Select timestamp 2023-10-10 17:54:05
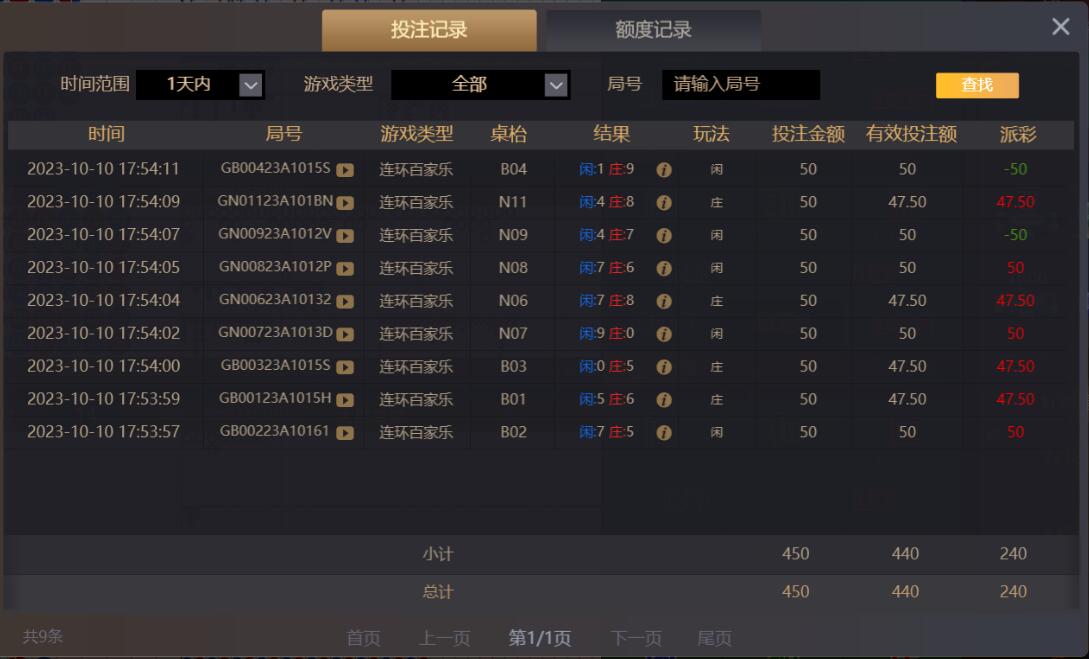This screenshot has width=1089, height=659. point(103,267)
